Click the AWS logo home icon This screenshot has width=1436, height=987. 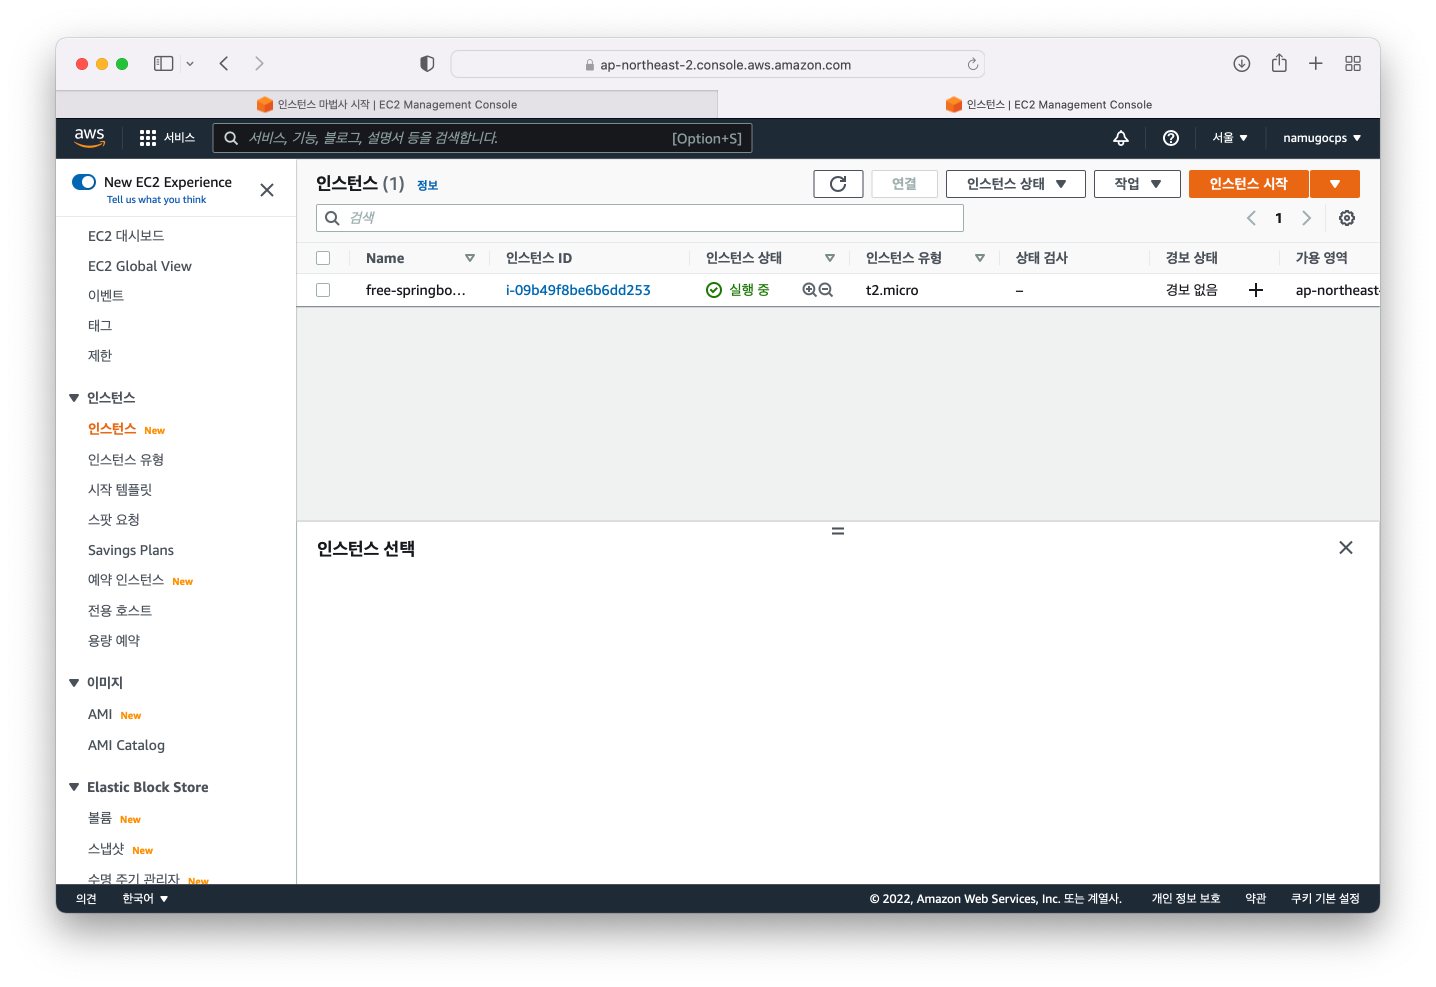89,138
